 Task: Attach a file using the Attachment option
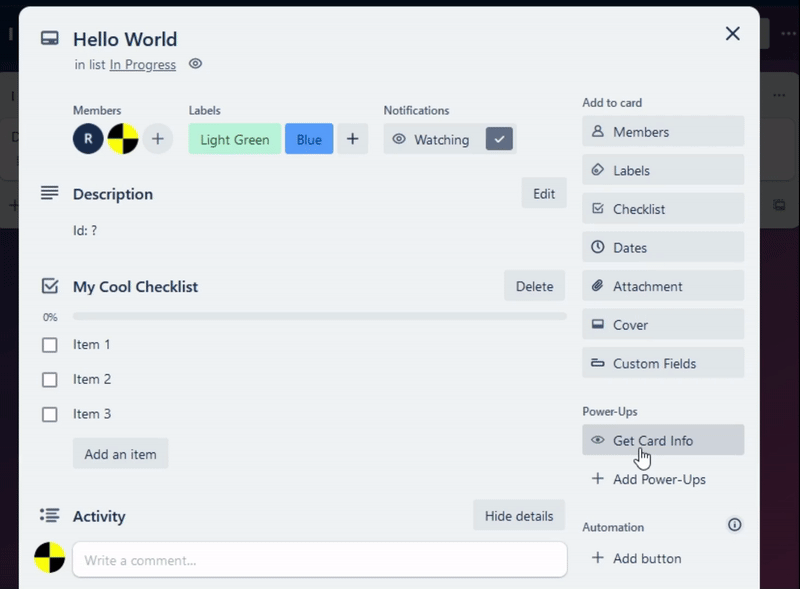(x=662, y=285)
